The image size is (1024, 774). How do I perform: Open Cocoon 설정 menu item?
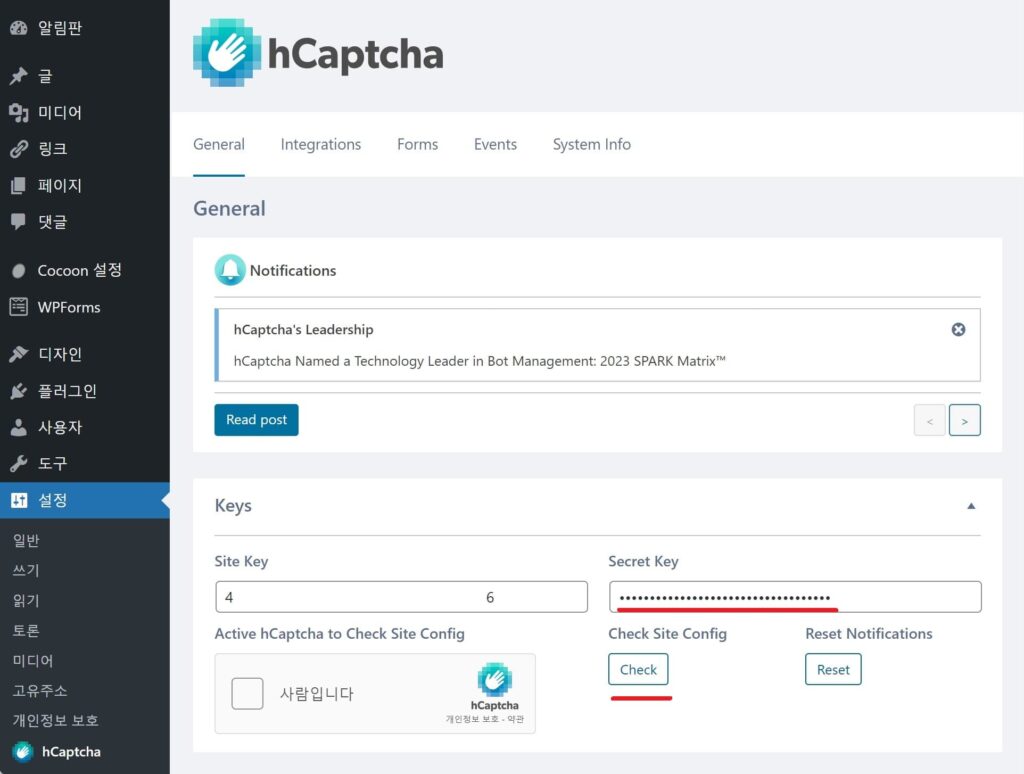tap(85, 270)
